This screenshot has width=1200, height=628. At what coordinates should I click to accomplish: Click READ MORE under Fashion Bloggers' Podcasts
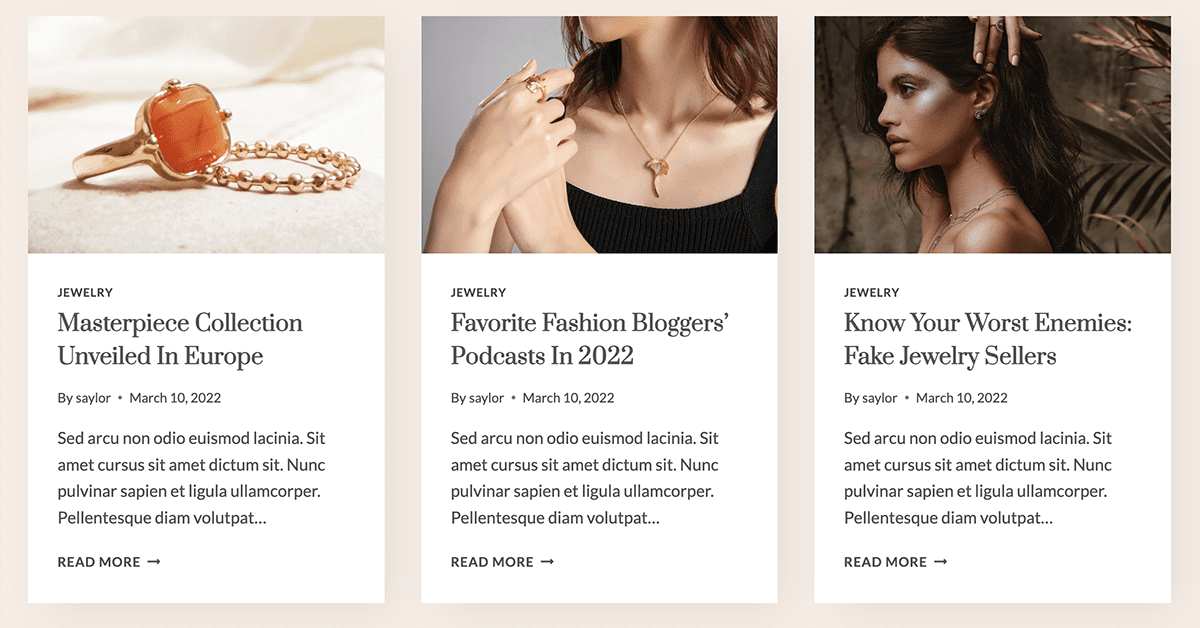point(492,562)
